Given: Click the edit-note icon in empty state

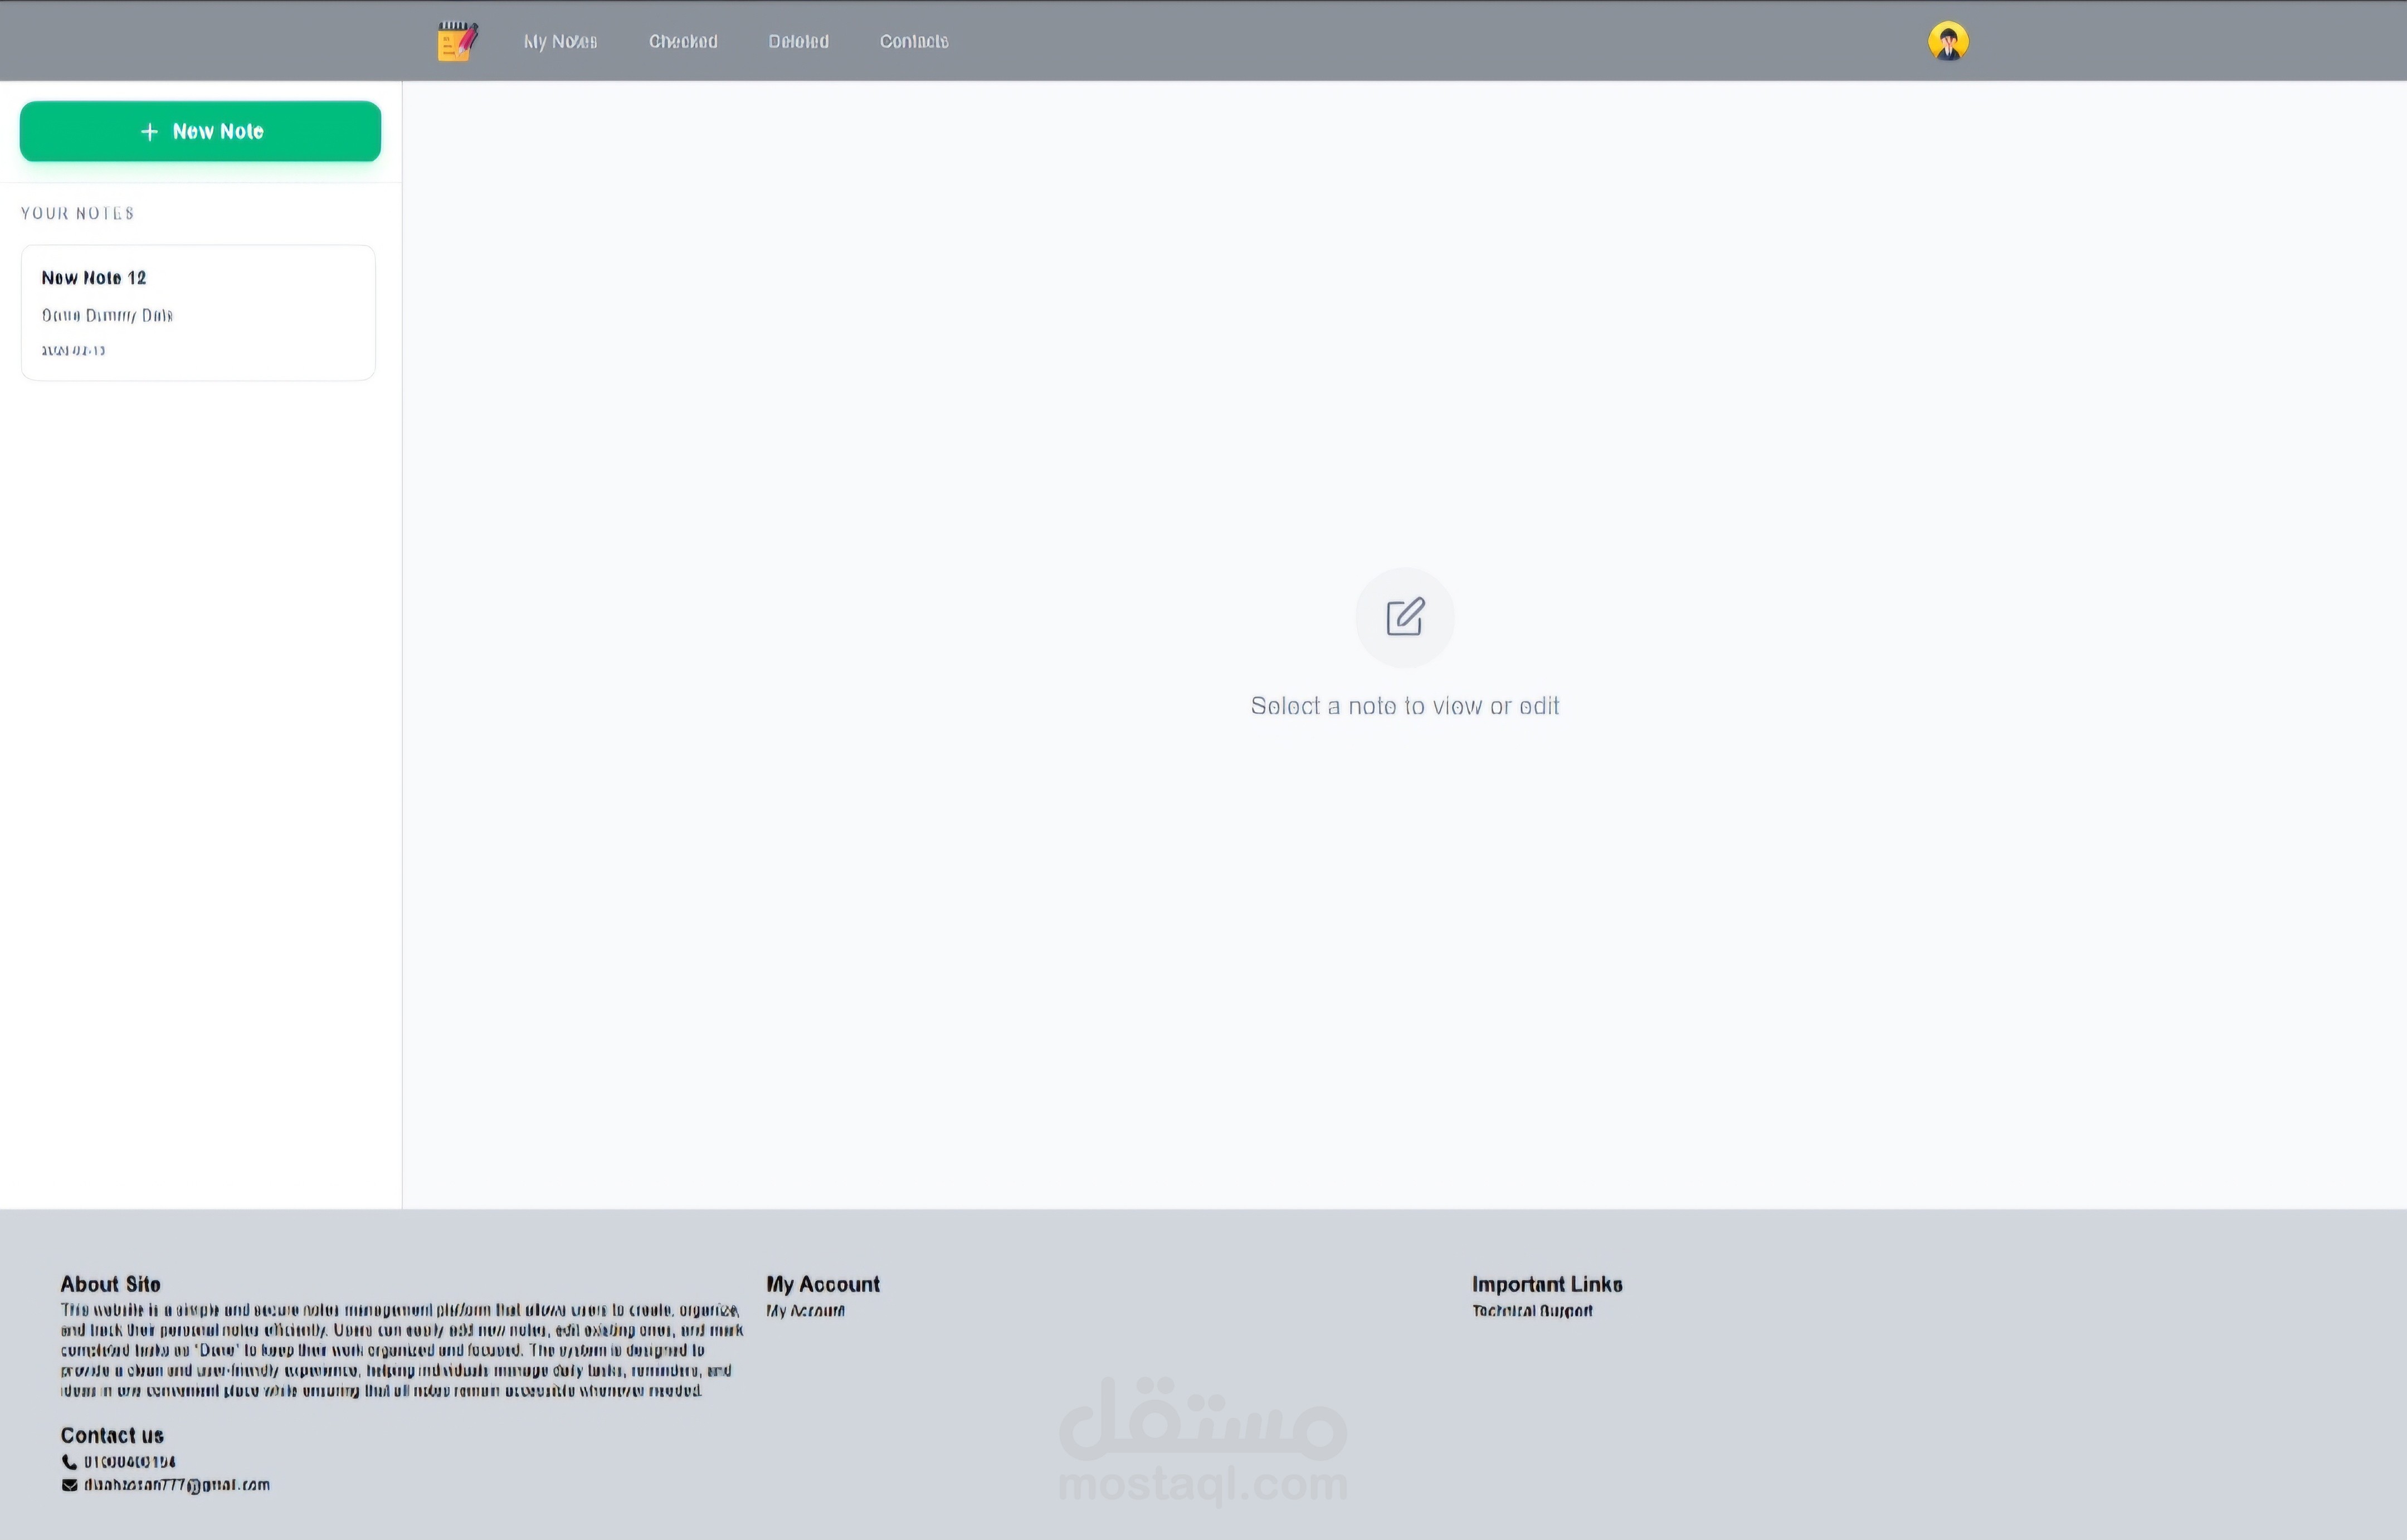Looking at the screenshot, I should tap(1405, 617).
